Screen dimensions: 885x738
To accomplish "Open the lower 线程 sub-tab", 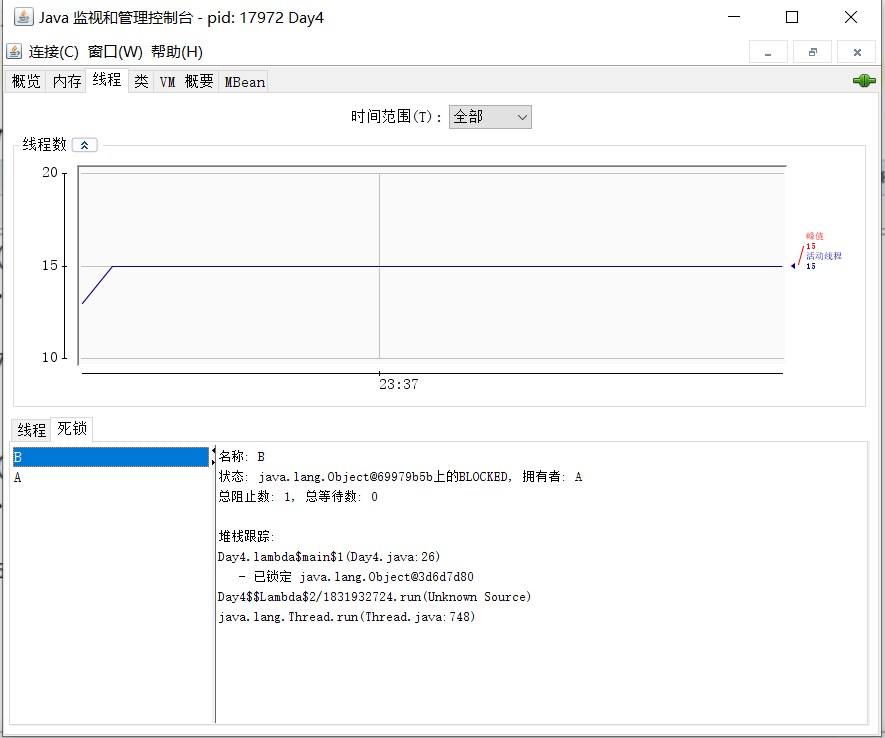I will (x=31, y=430).
